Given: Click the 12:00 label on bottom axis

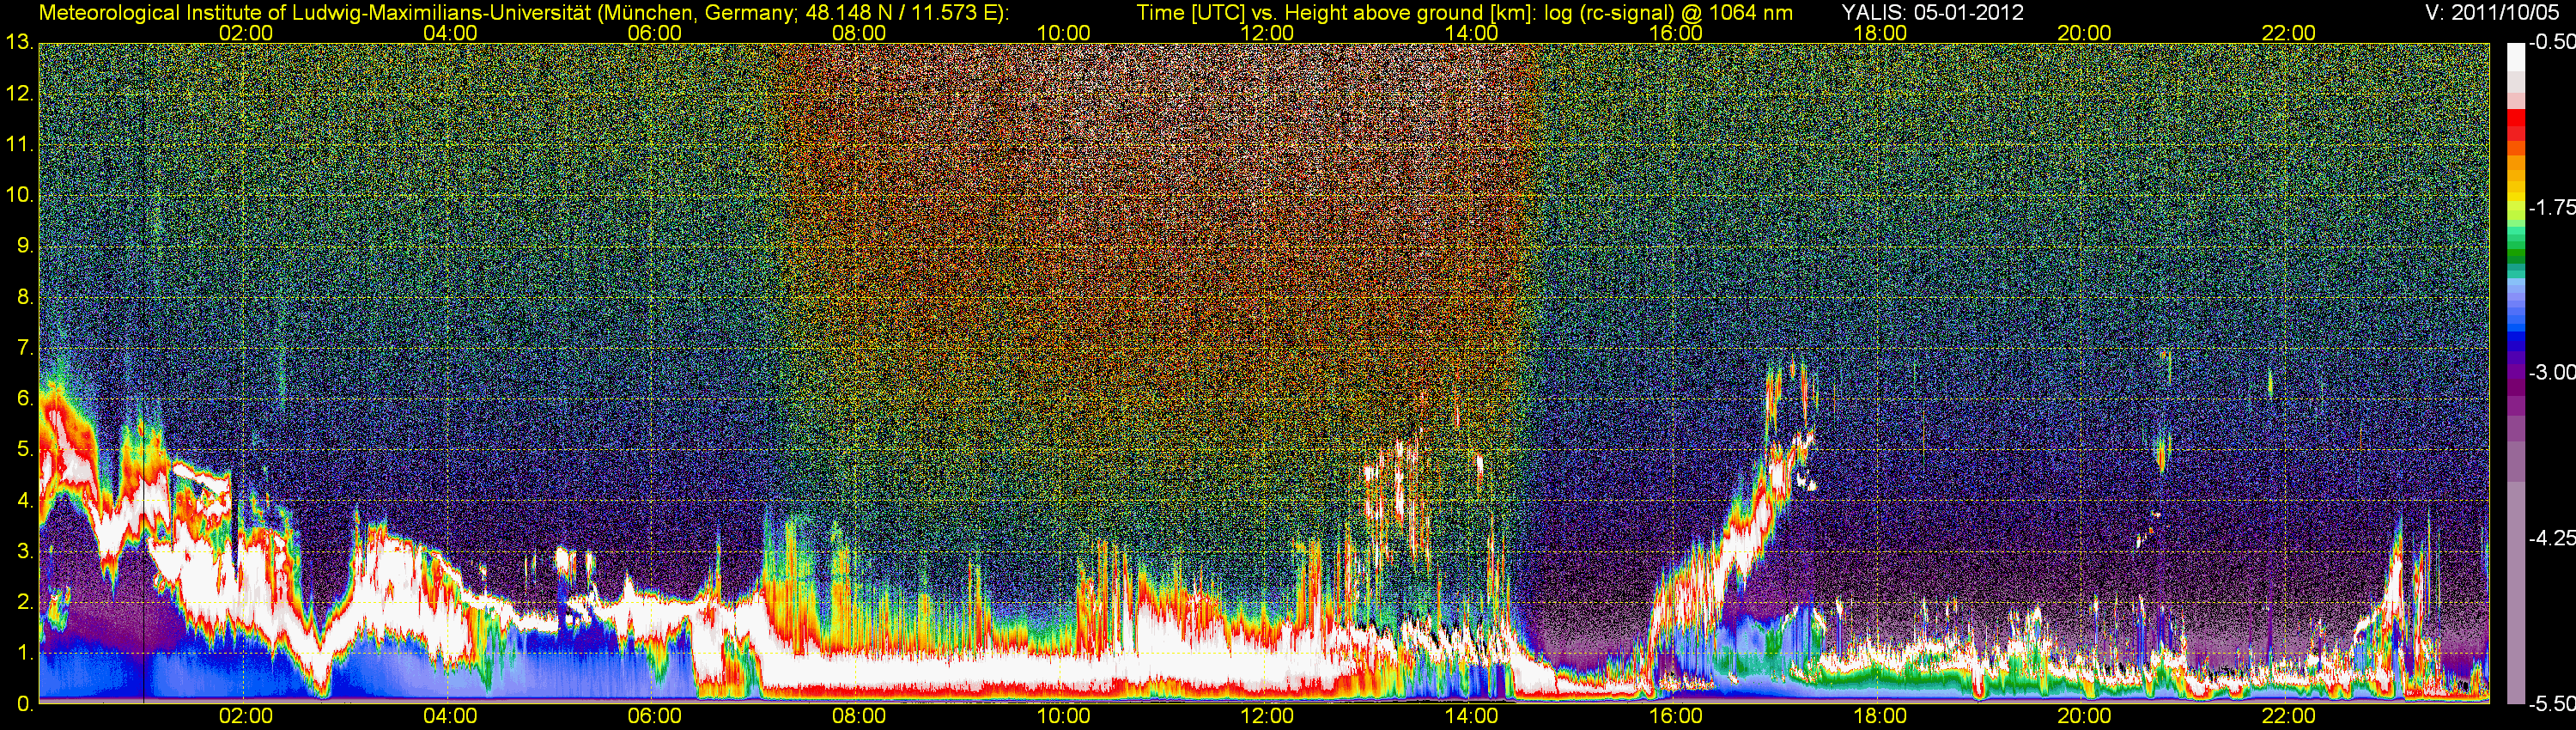Looking at the screenshot, I should click(x=1267, y=717).
